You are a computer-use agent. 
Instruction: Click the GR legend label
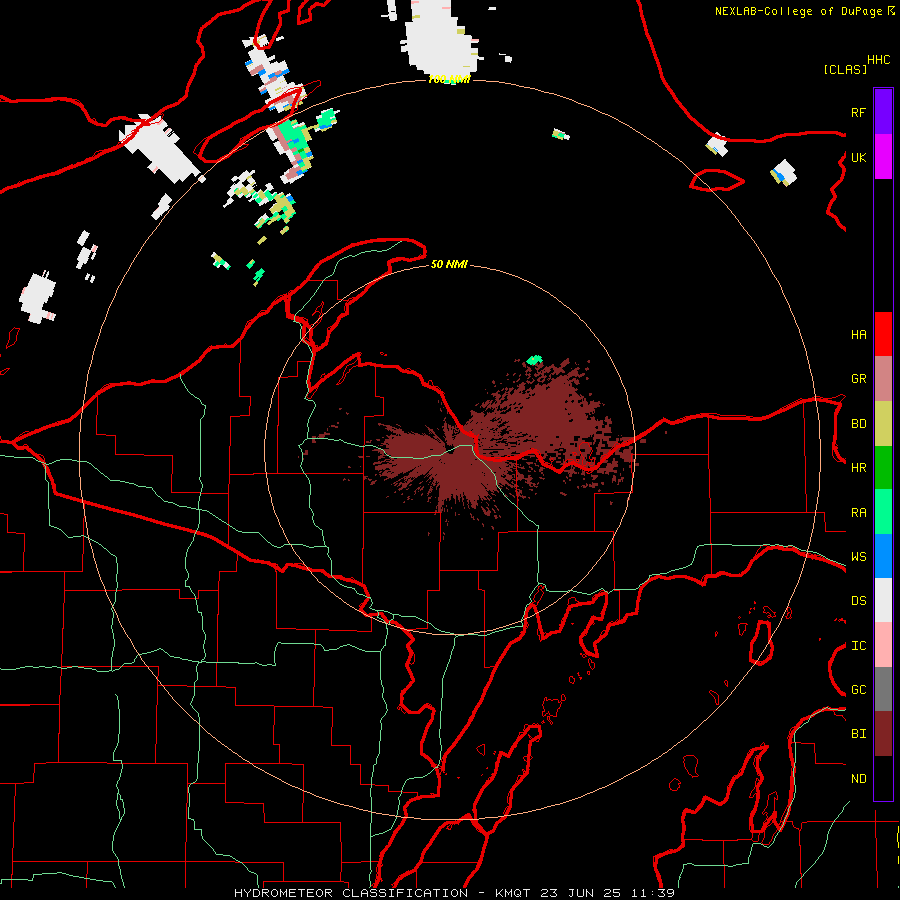[x=858, y=379]
